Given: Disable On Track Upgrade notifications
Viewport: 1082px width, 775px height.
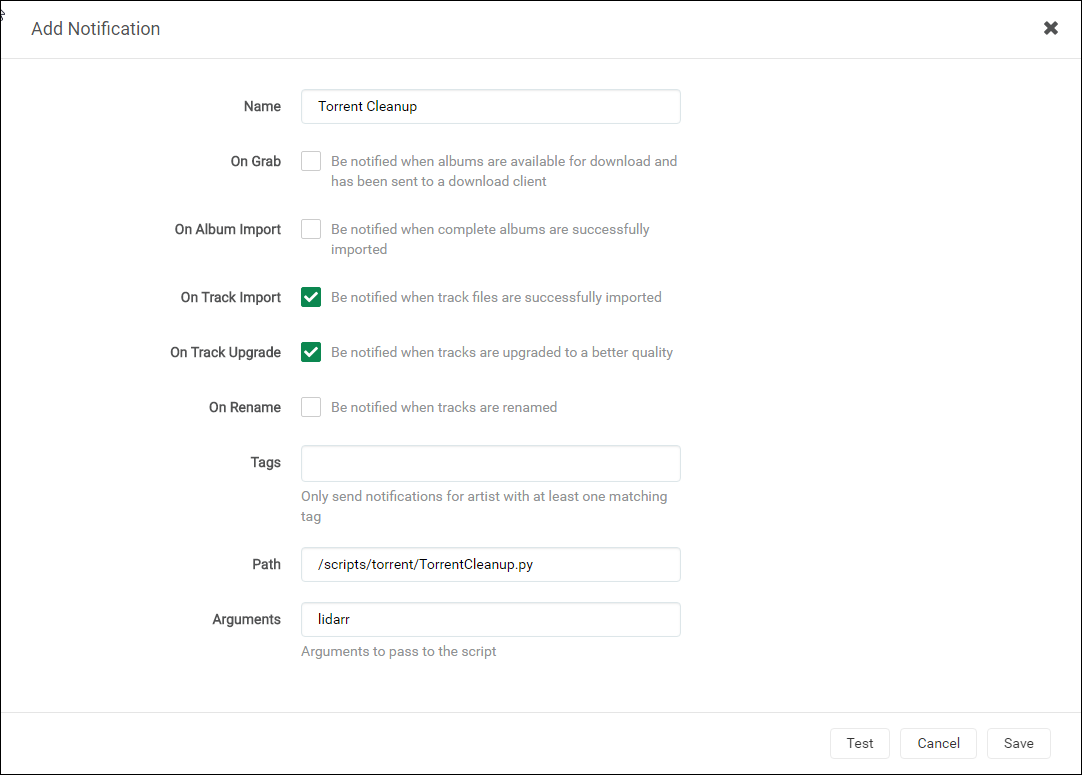Looking at the screenshot, I should point(310,352).
